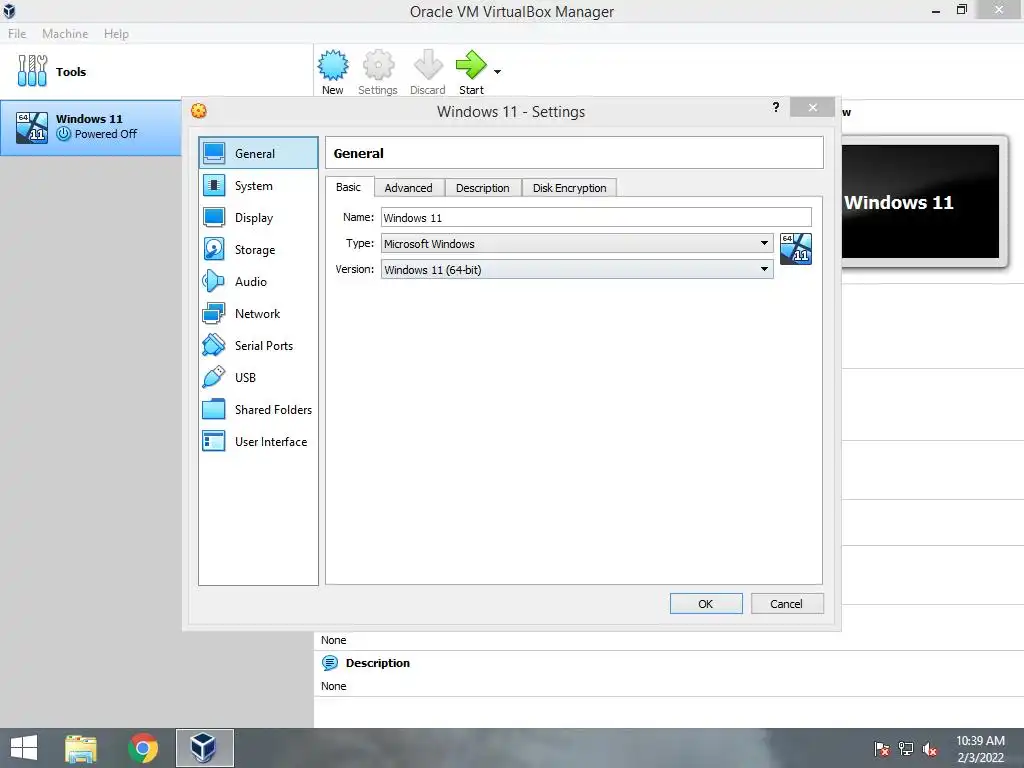Expand the Version dropdown
This screenshot has height=768, width=1024.
coord(764,269)
